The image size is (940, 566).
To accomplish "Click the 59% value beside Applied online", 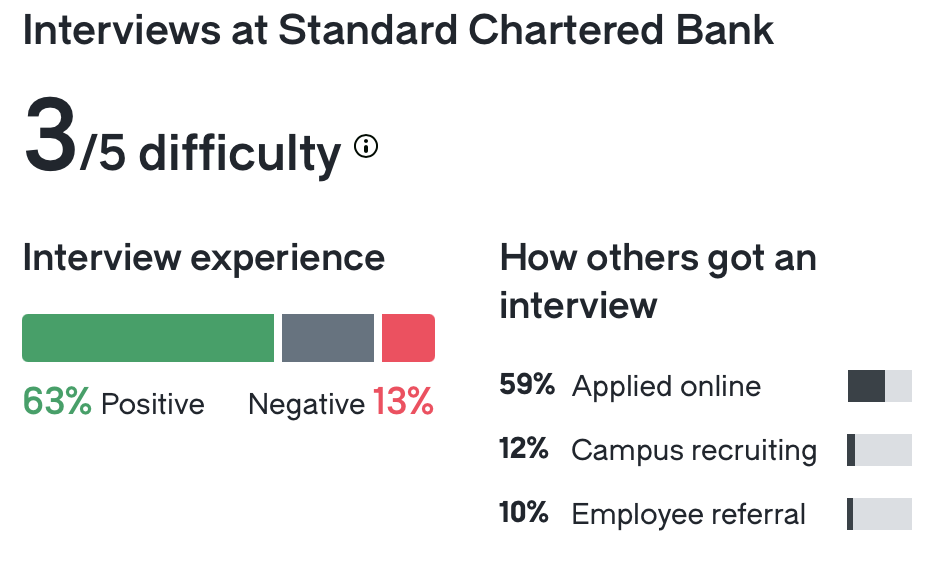I will pos(526,385).
